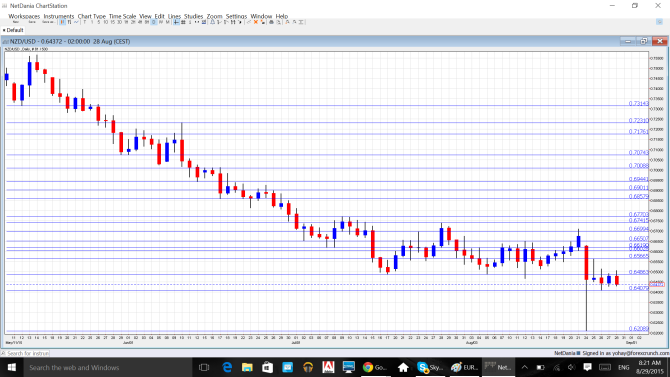
Task: Open Task View from the taskbar
Action: point(204,368)
